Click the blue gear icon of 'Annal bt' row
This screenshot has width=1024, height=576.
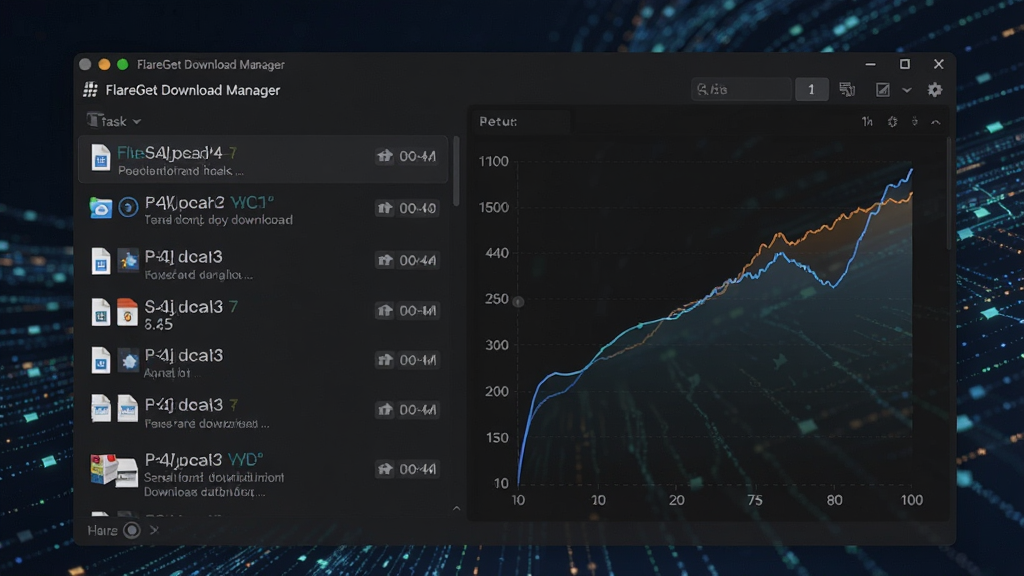[128, 360]
